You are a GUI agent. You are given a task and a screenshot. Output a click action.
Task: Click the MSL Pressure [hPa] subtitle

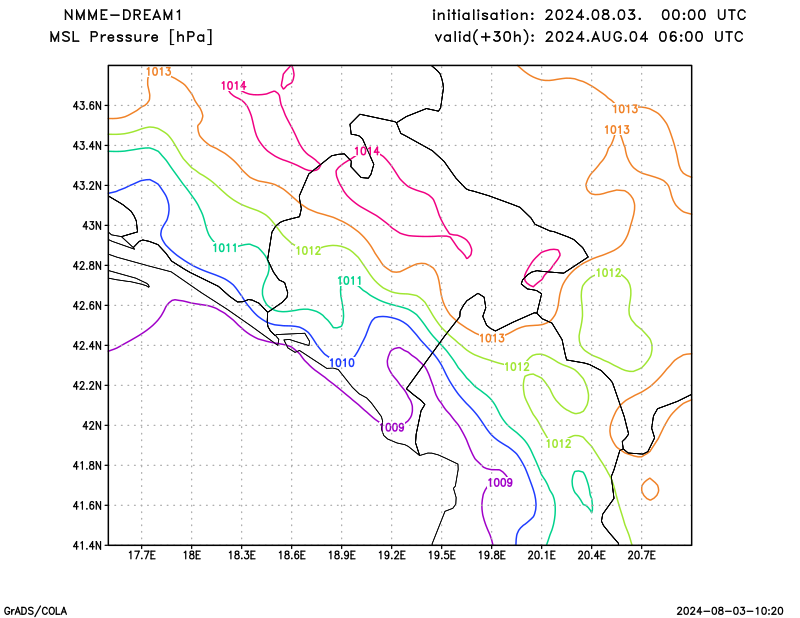[x=131, y=37]
